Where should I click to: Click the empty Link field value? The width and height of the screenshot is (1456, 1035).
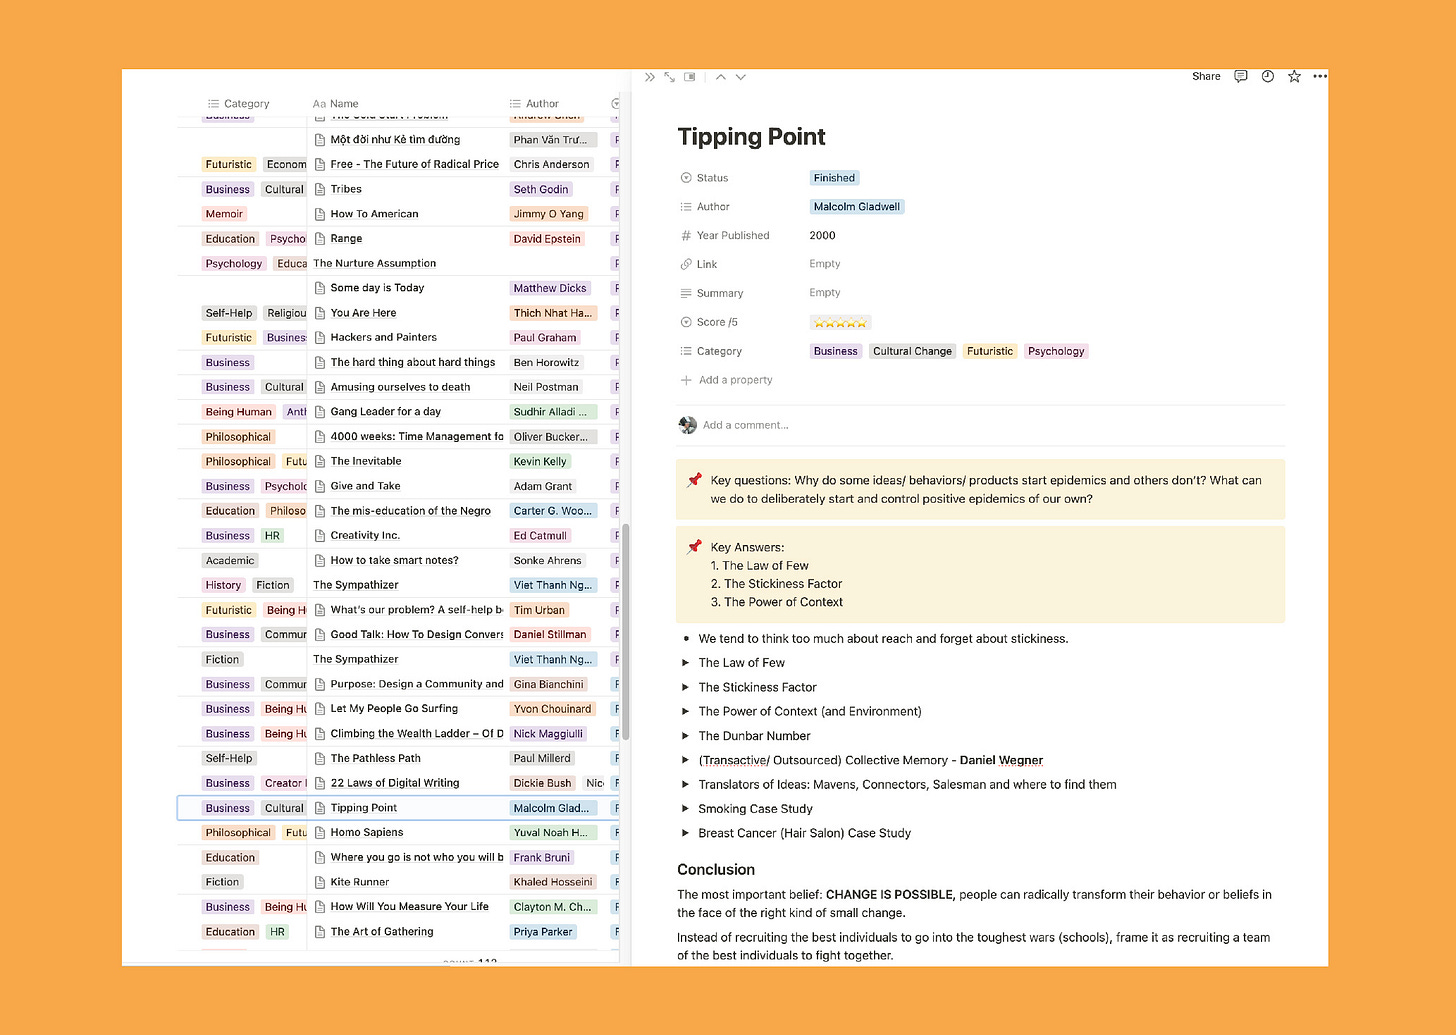click(825, 264)
